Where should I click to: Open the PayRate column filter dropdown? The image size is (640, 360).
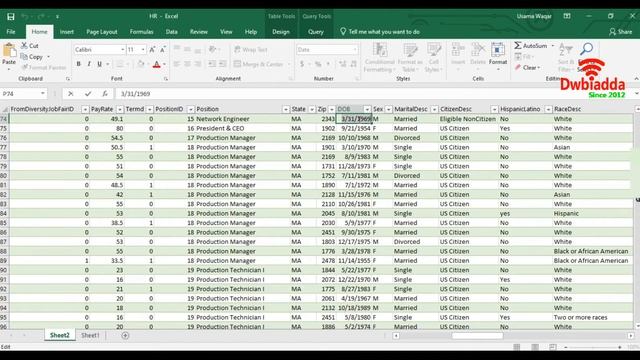tap(120, 109)
